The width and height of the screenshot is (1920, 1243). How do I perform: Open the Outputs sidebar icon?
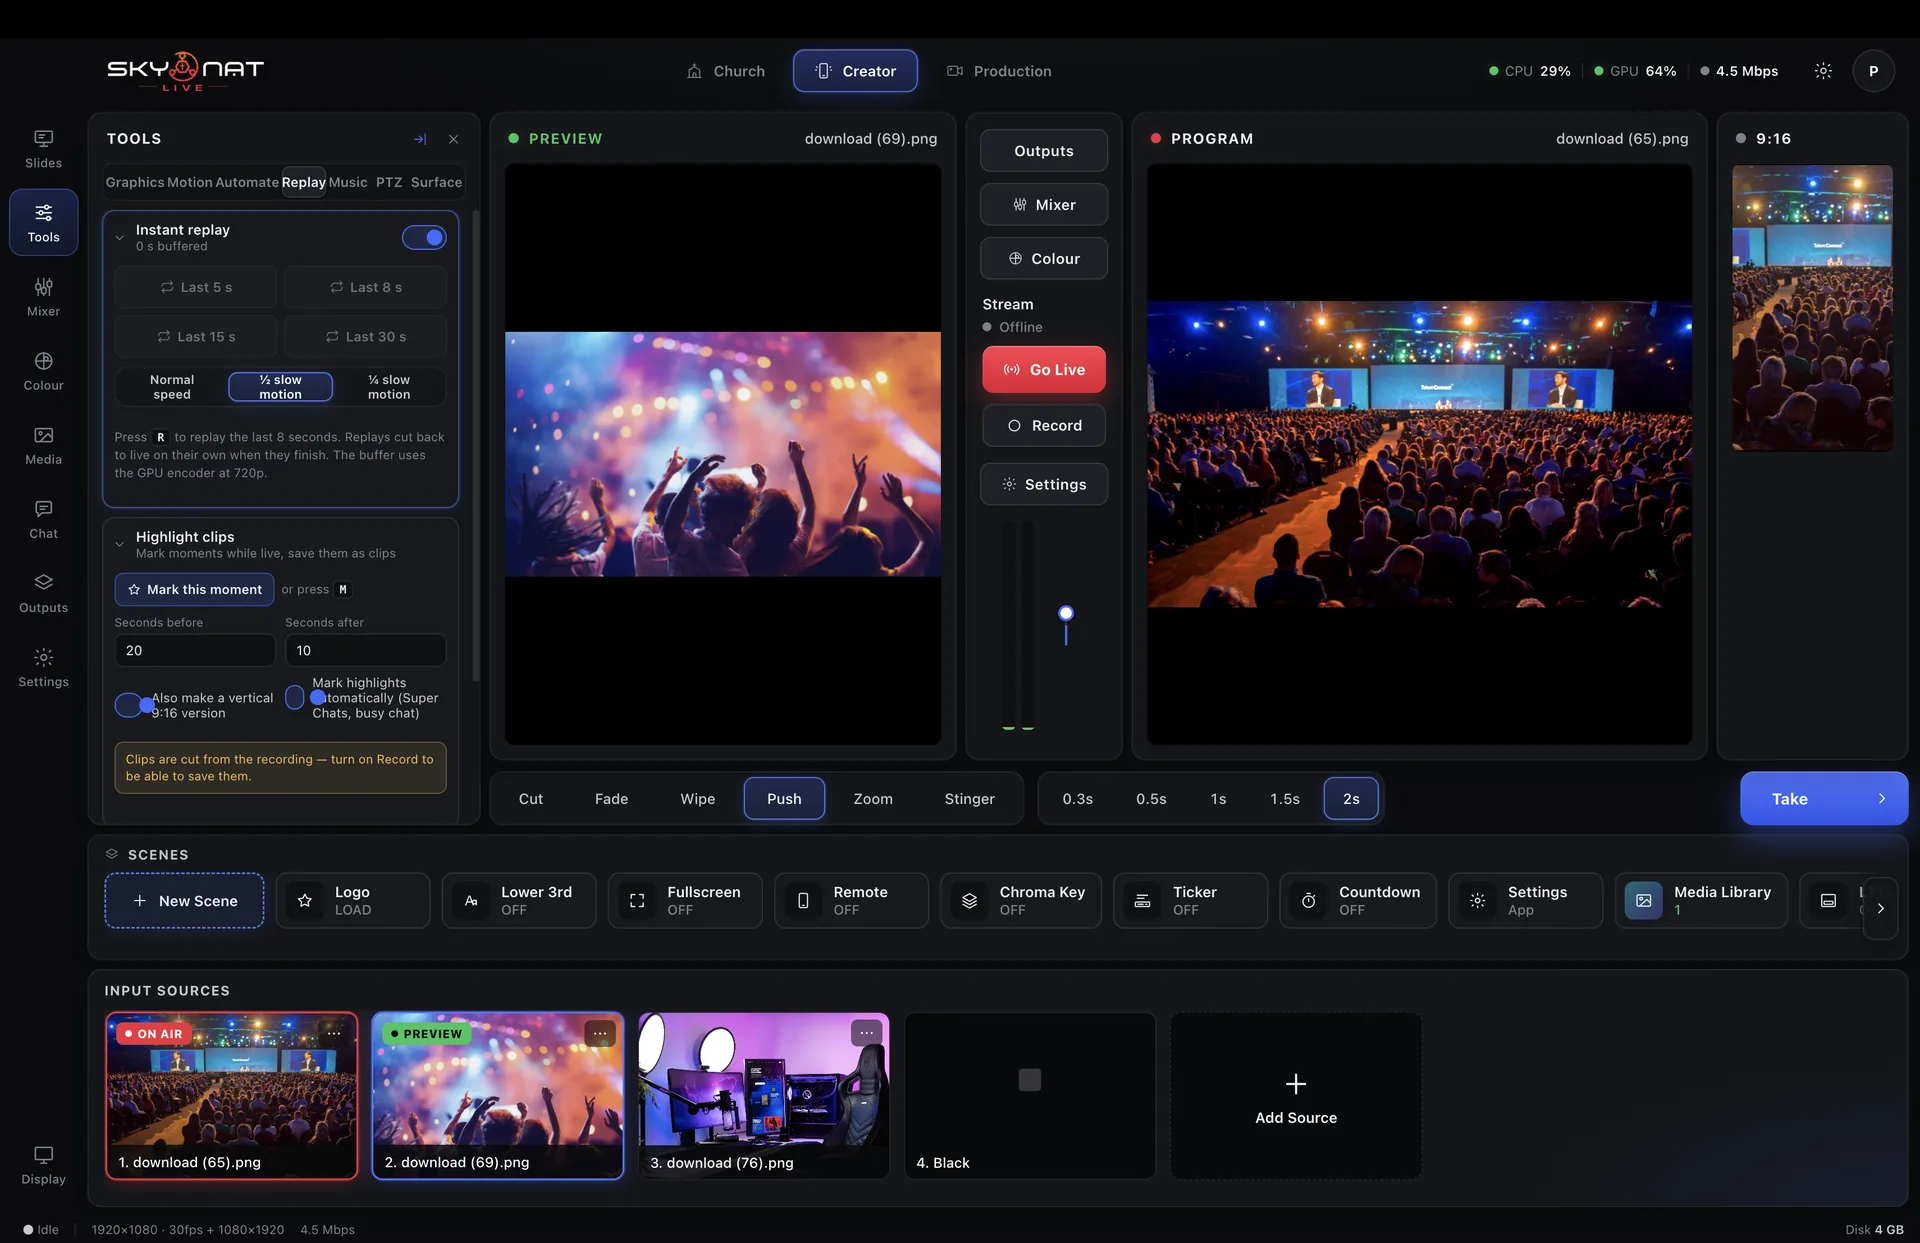[x=43, y=593]
